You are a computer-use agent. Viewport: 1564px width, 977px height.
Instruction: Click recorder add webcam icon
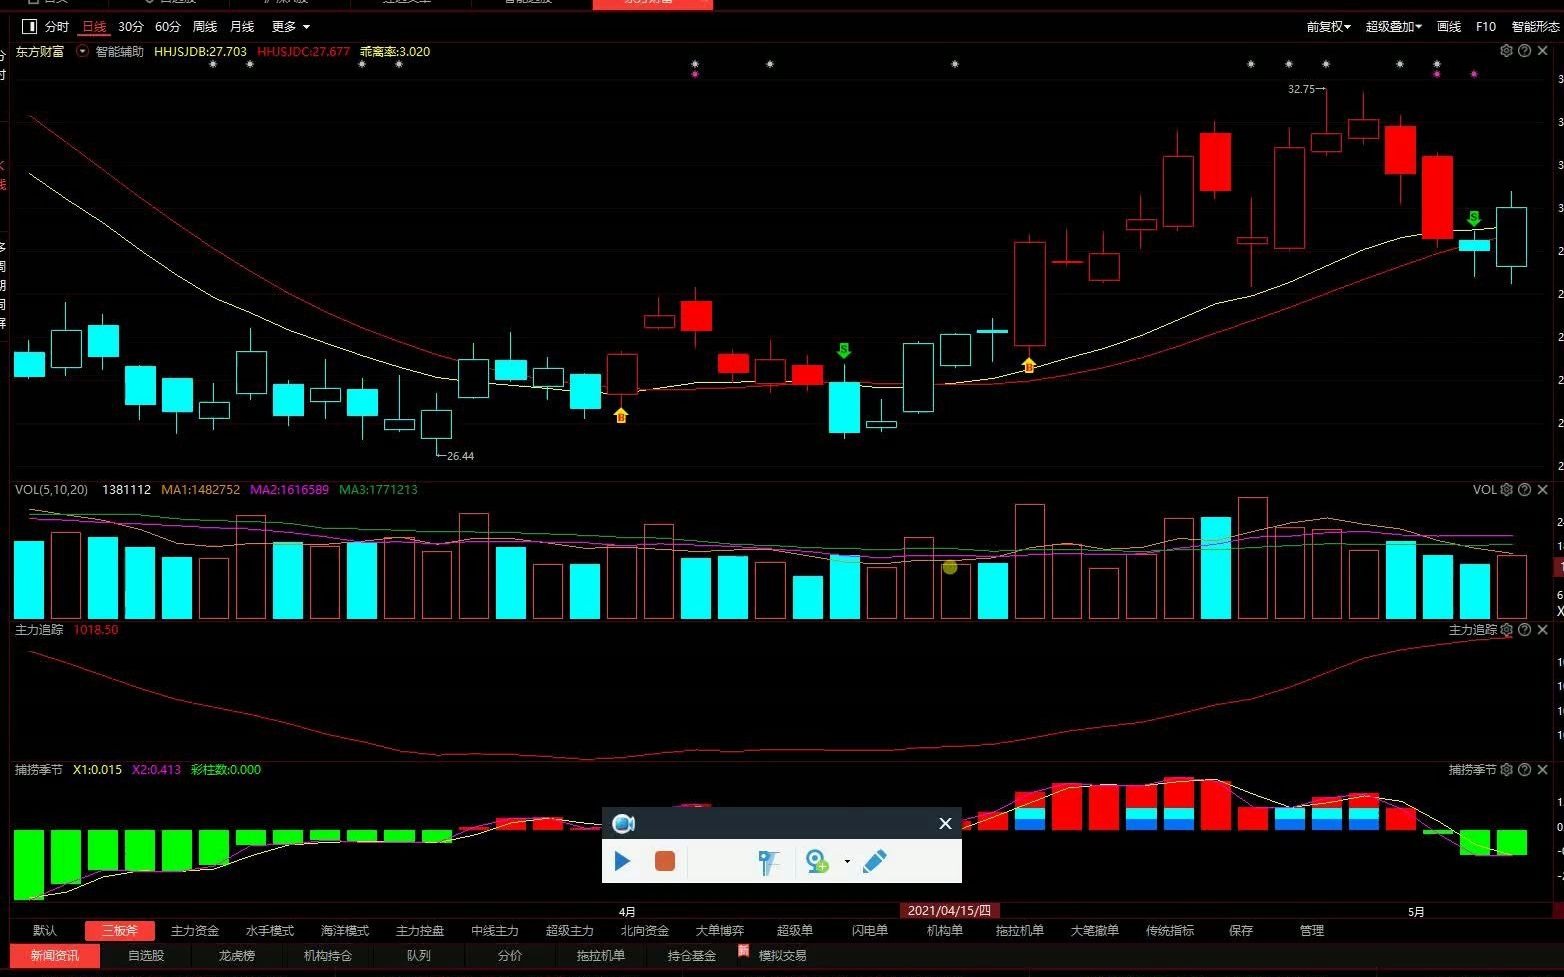[x=817, y=861]
